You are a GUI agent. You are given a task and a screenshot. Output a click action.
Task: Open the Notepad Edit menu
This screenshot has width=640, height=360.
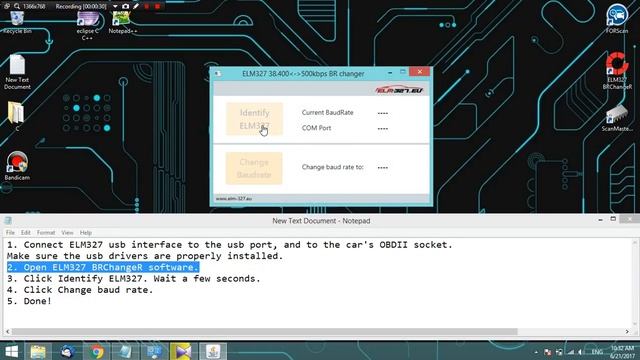(26, 233)
